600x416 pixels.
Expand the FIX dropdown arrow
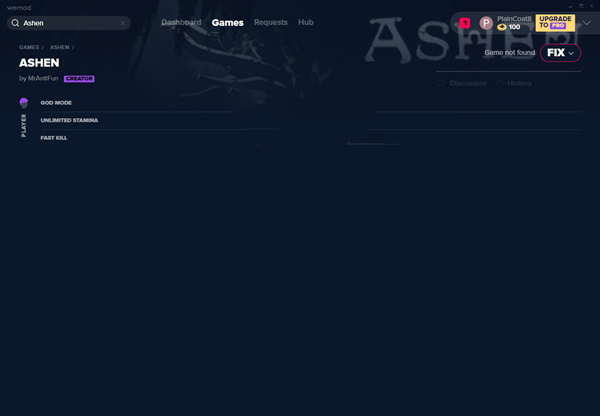[x=571, y=53]
